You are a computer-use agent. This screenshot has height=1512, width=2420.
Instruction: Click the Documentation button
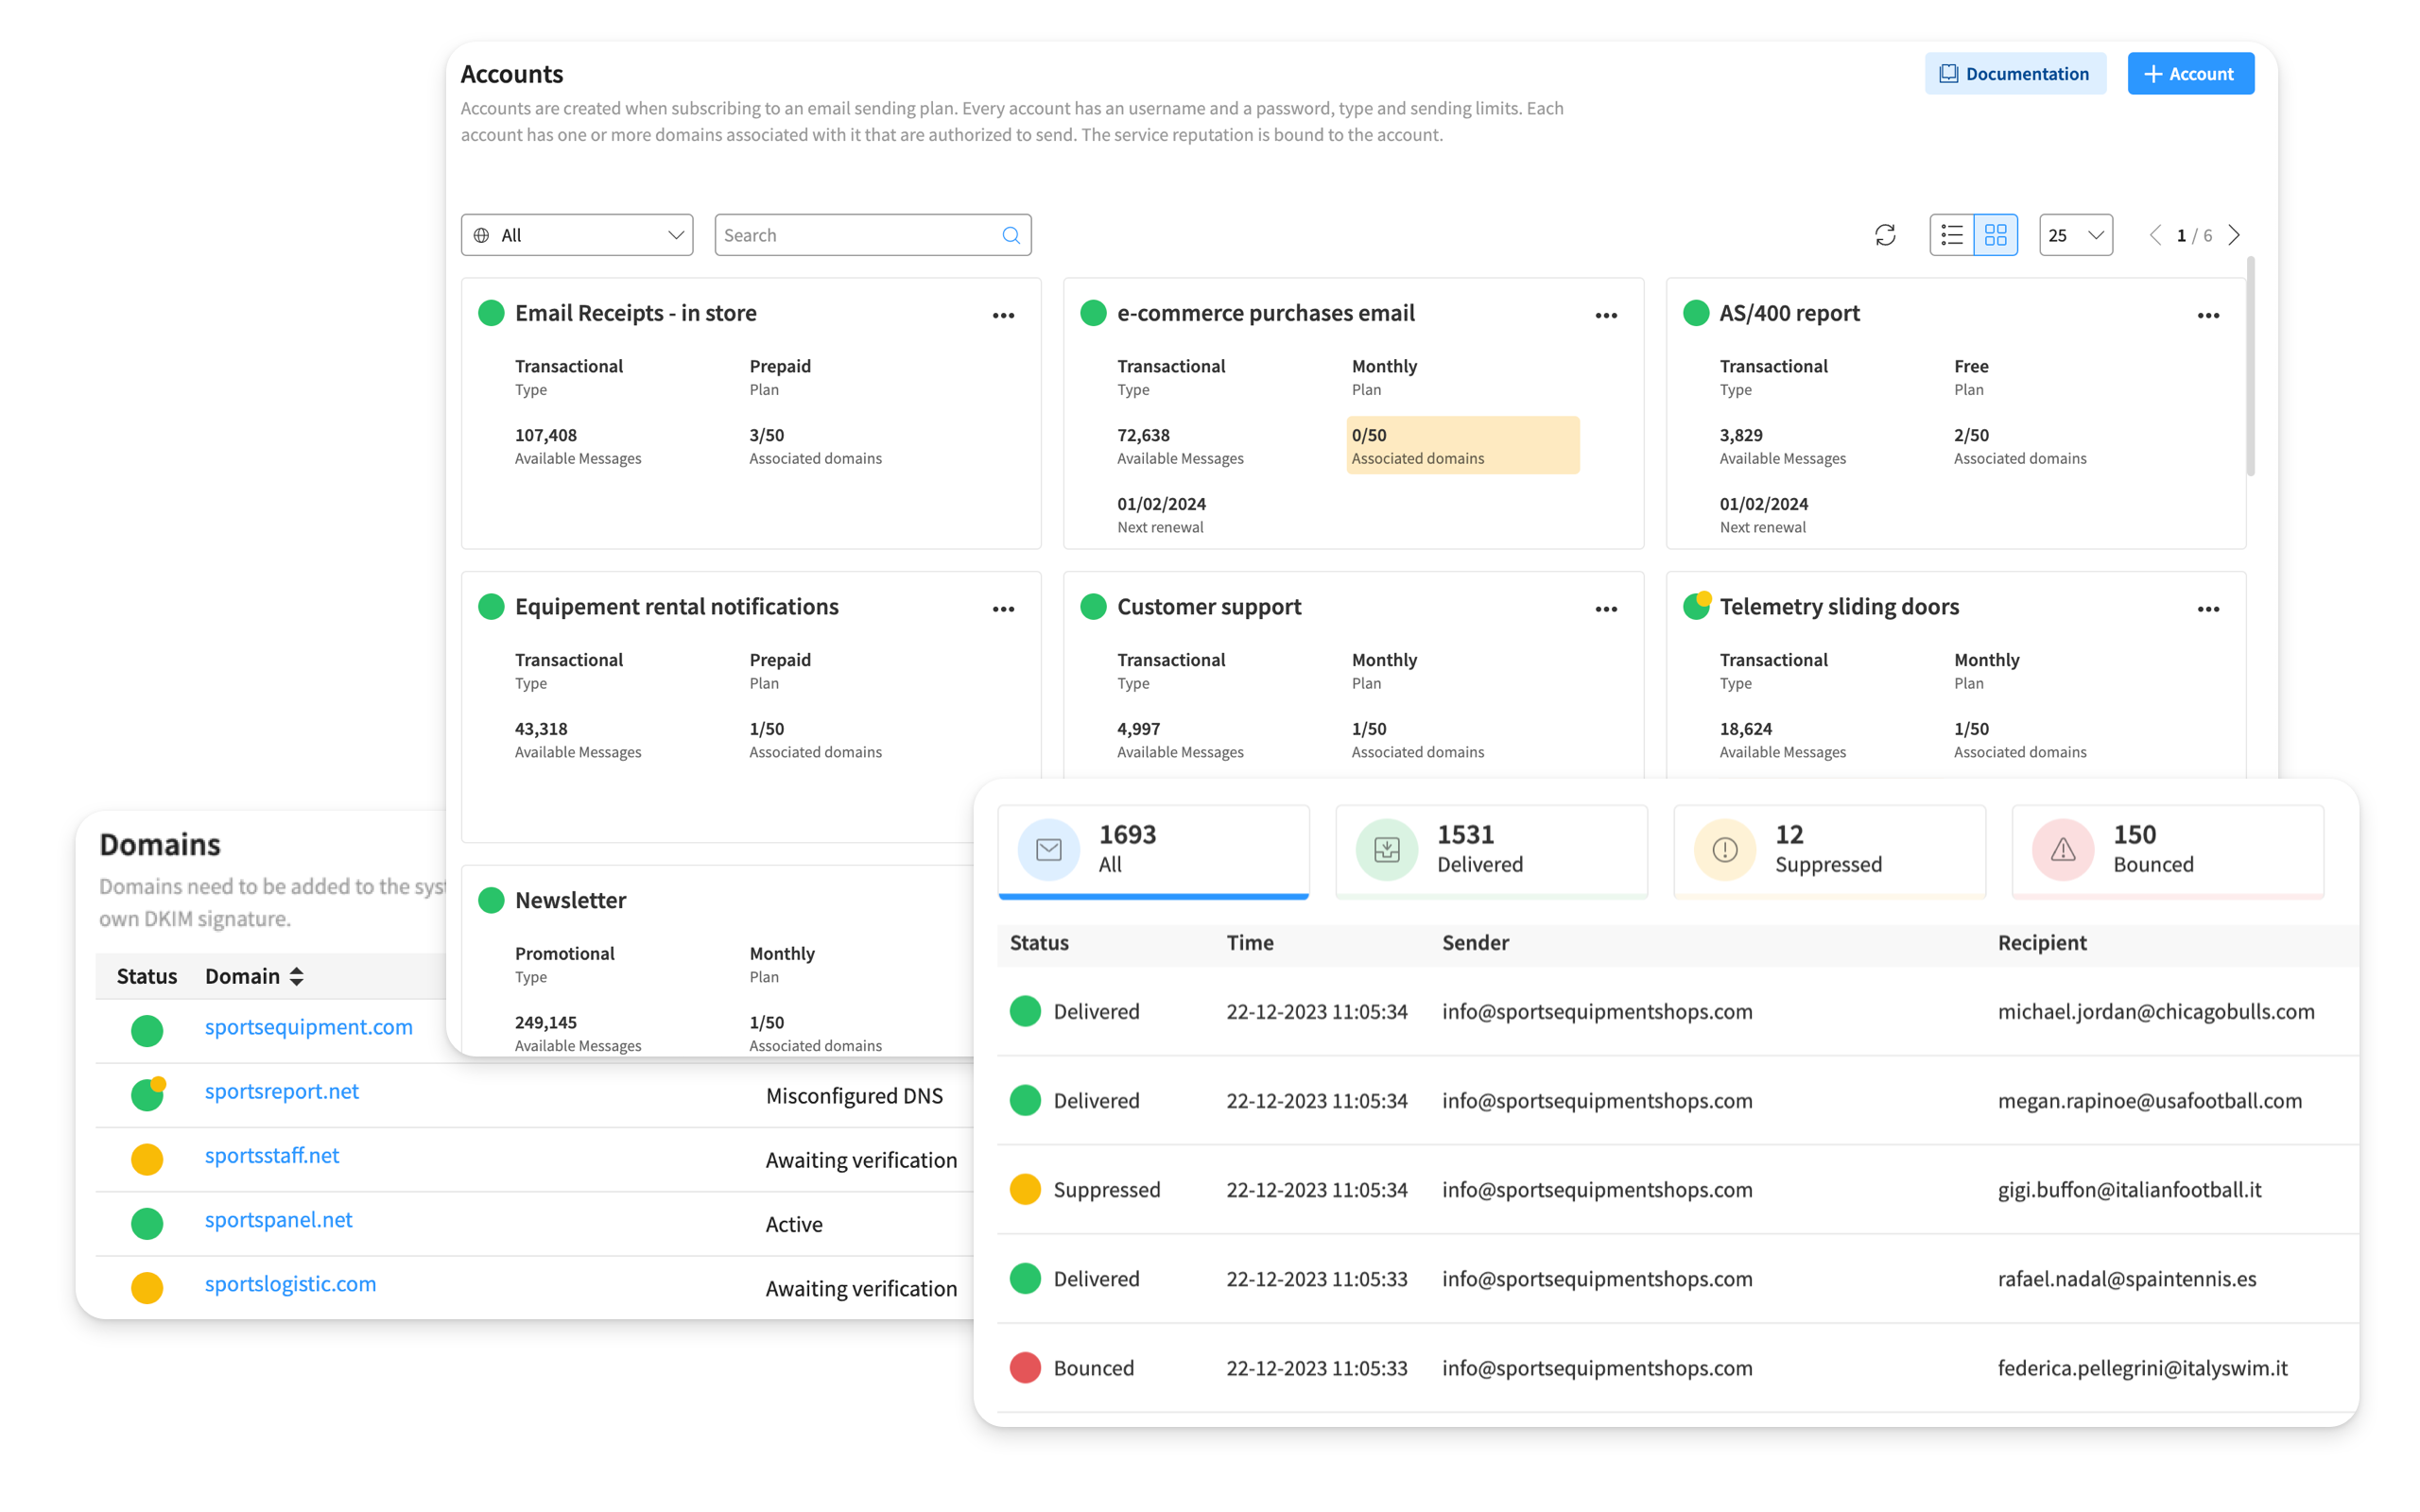[x=2014, y=74]
